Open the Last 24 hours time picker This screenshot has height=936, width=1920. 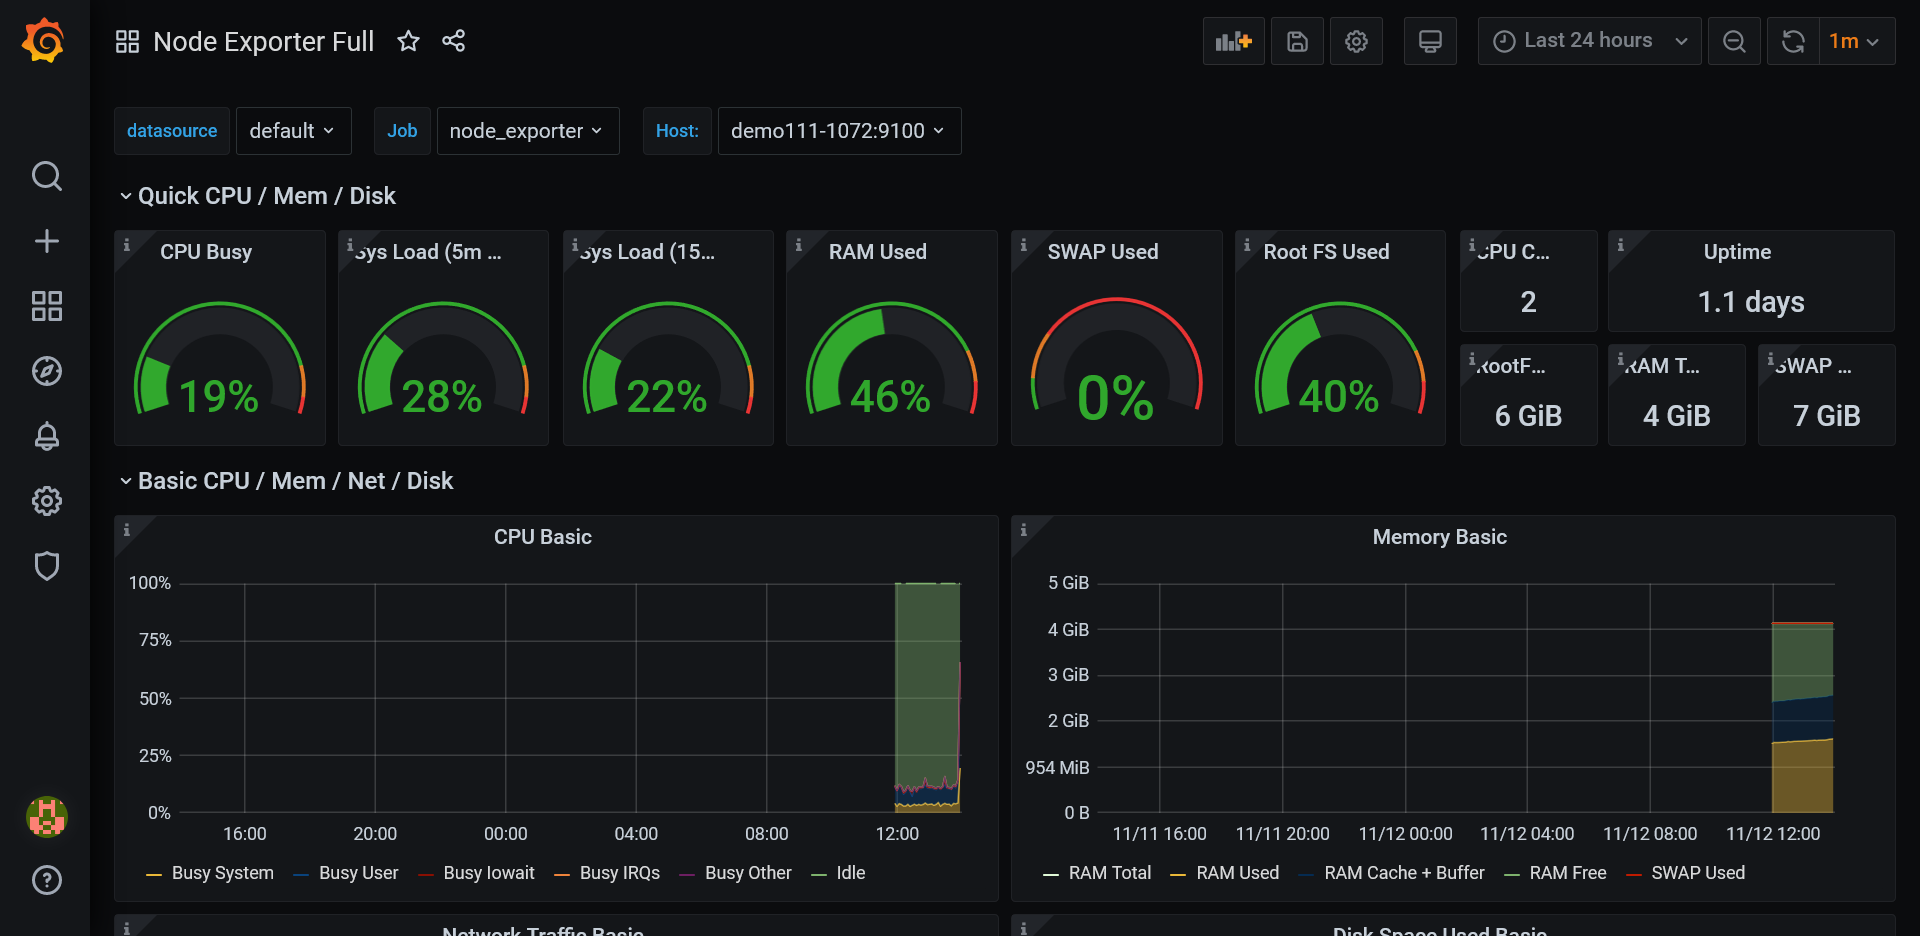[x=1589, y=41]
